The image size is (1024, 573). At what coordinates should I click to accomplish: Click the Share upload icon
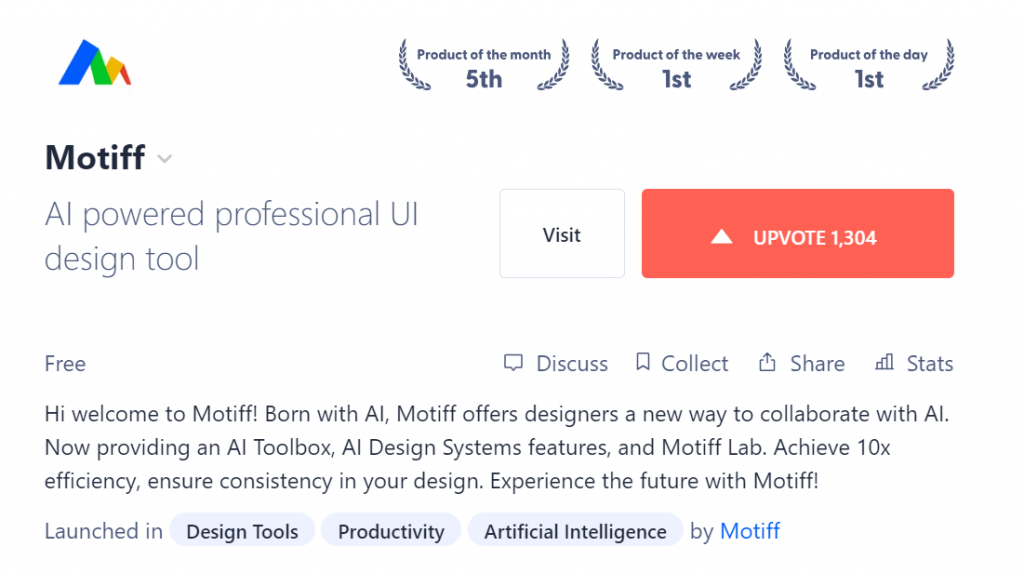click(767, 362)
